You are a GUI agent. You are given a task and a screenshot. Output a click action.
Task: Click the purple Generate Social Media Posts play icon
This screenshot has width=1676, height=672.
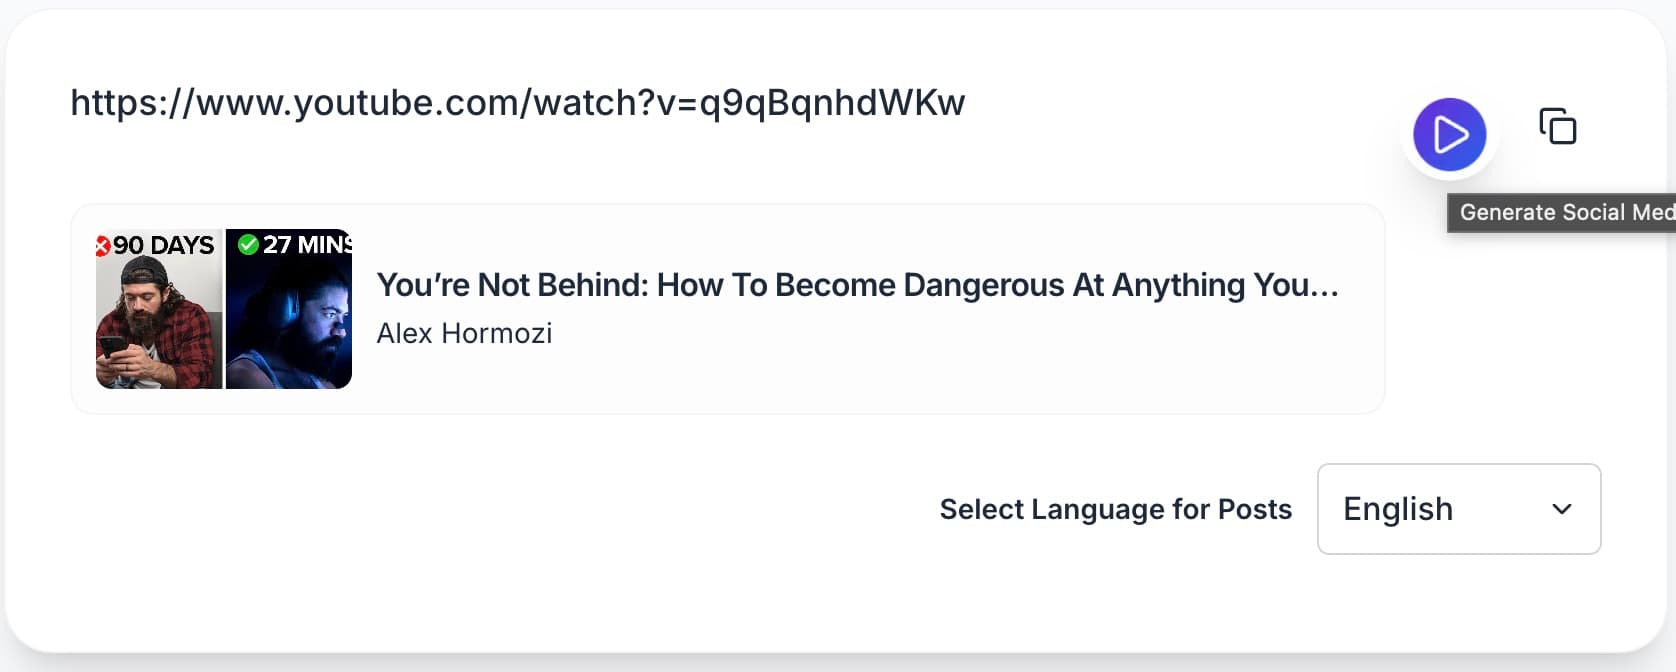point(1449,134)
